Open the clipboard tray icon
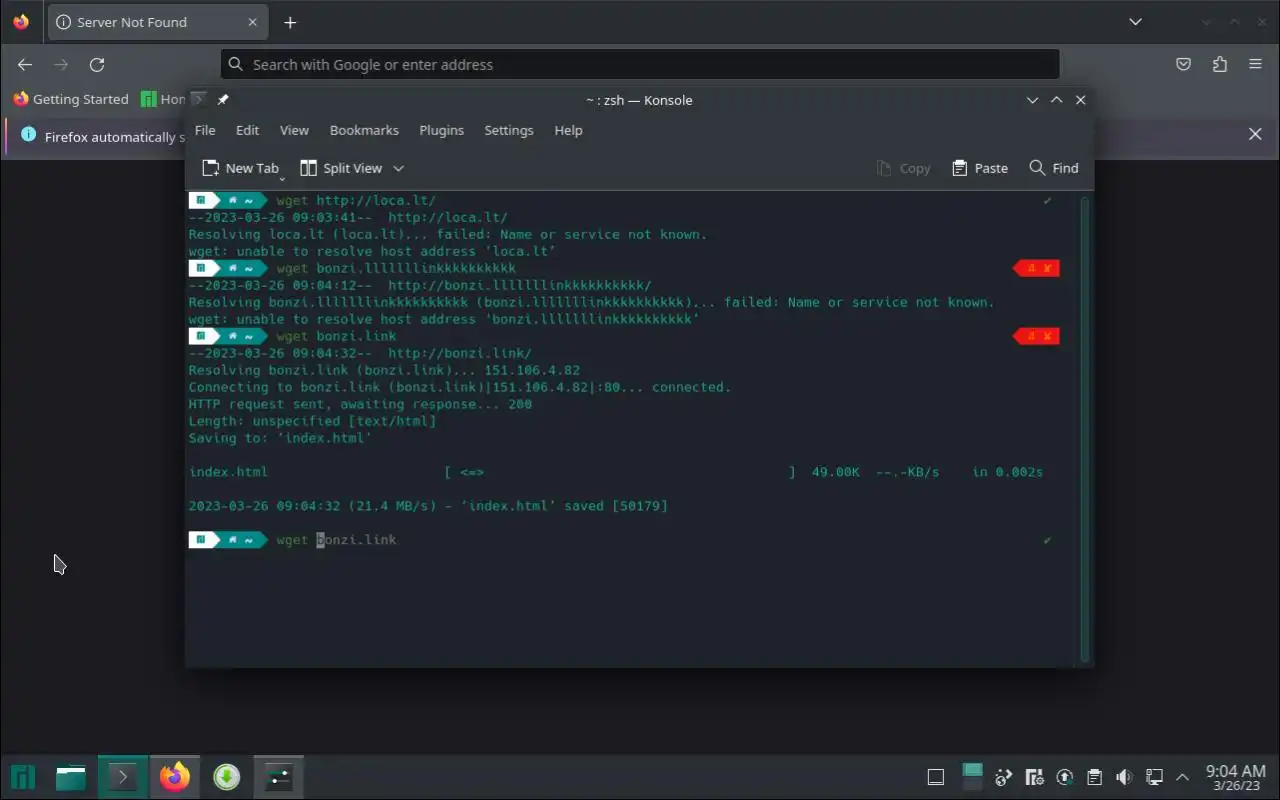 [1095, 777]
